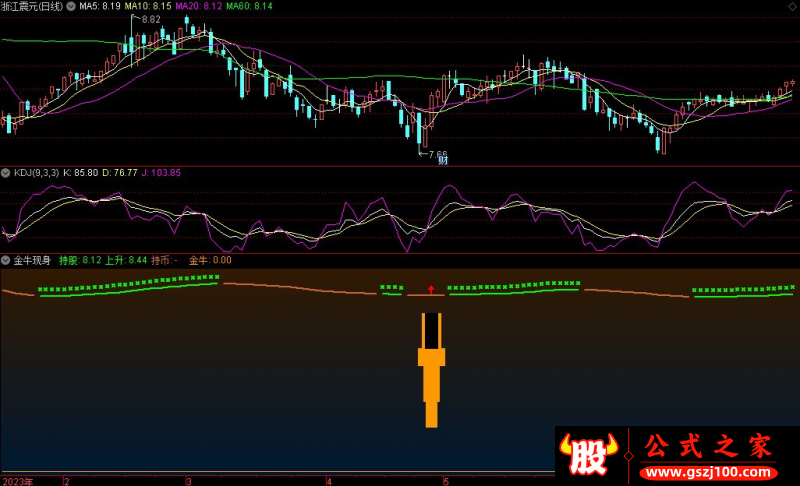Click the MA10 moving average label
800x486 pixels.
coord(148,6)
